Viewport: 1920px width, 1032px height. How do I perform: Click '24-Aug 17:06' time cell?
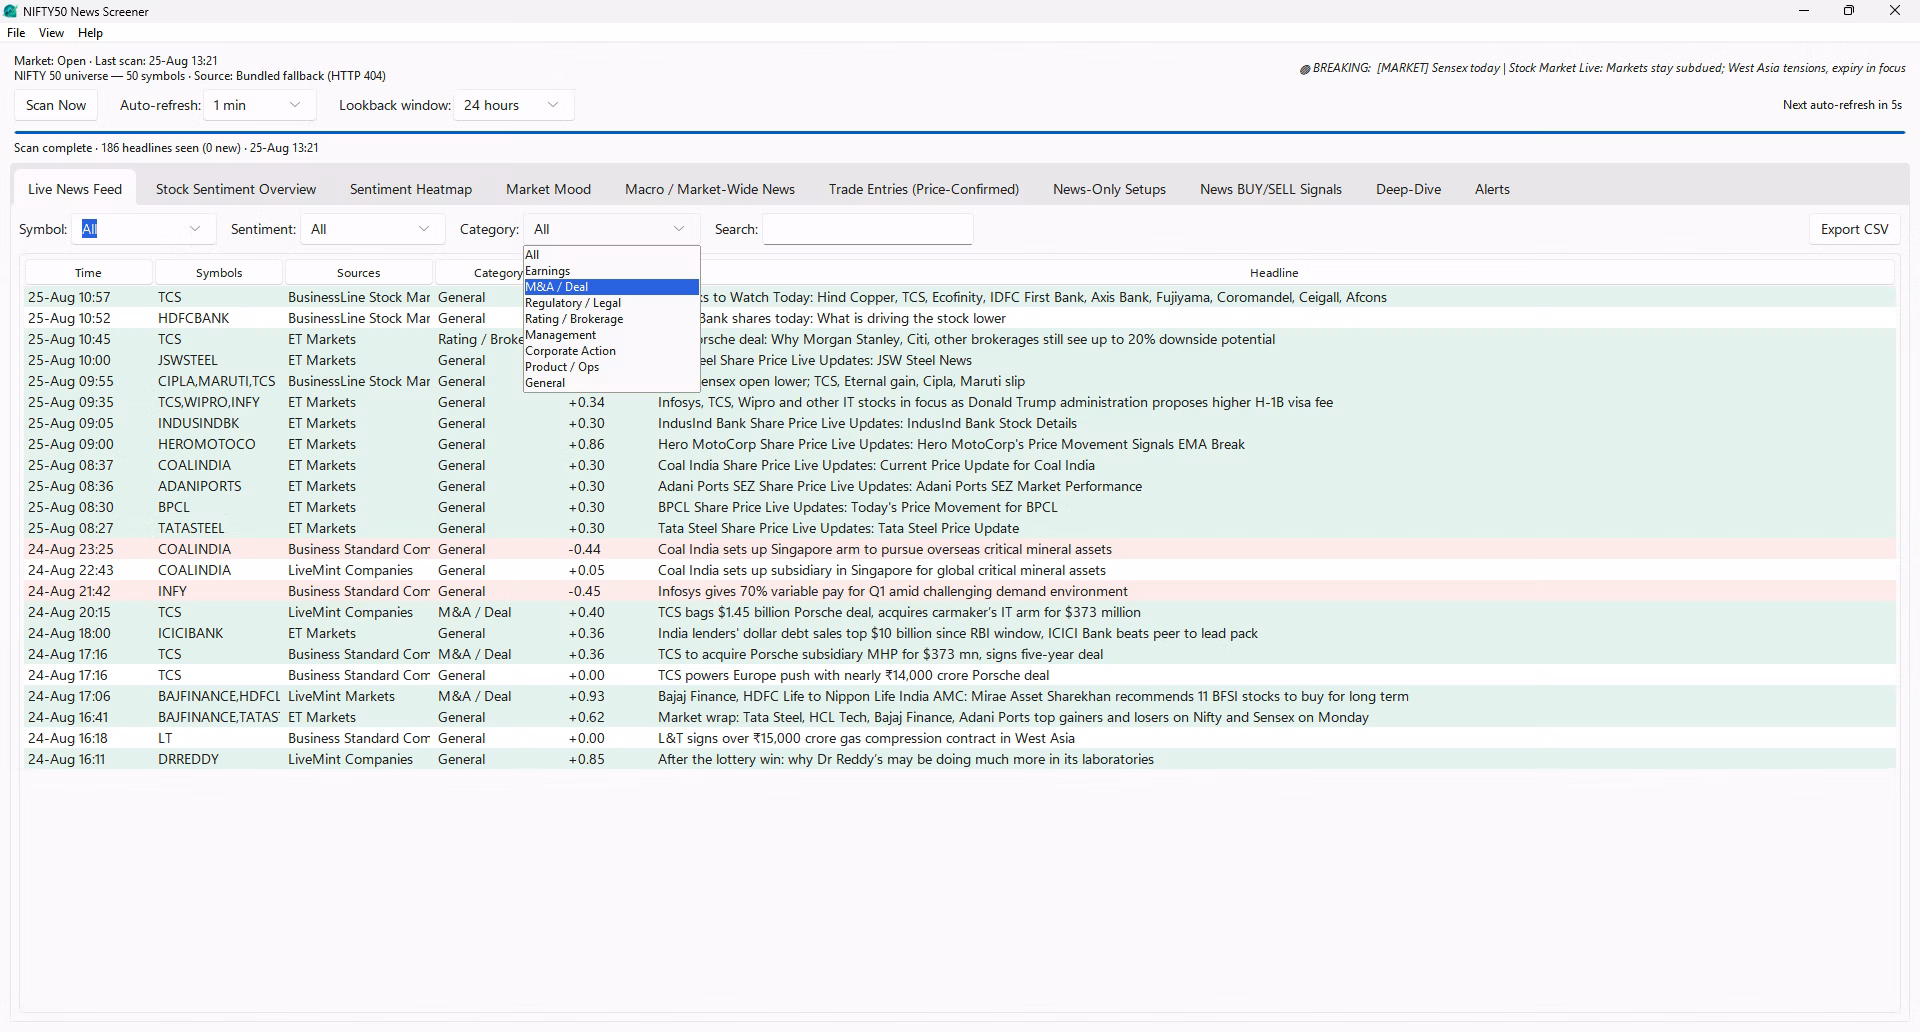[x=69, y=696]
